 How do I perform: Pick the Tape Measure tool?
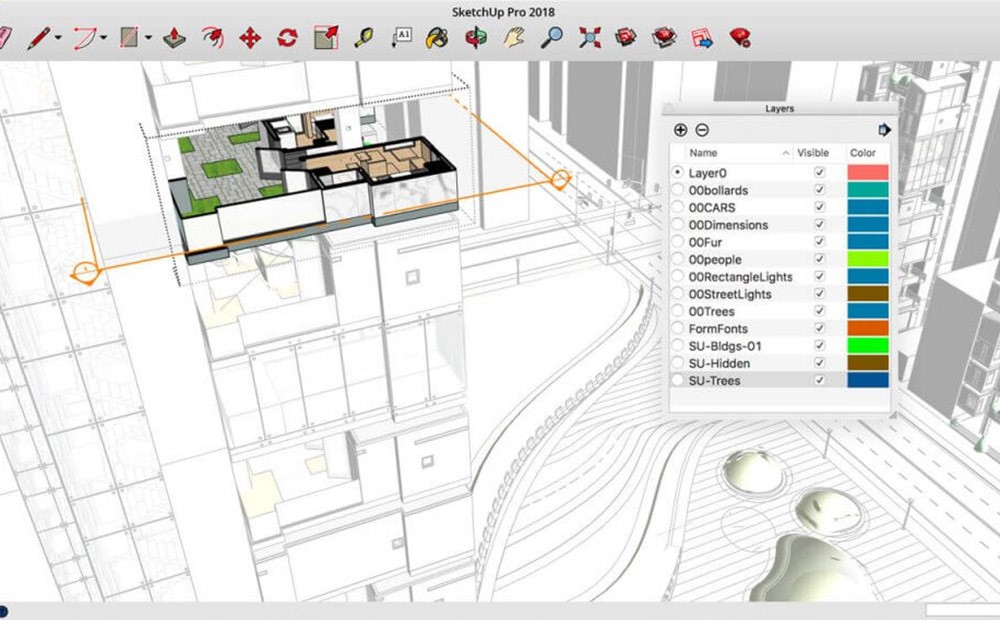point(364,39)
